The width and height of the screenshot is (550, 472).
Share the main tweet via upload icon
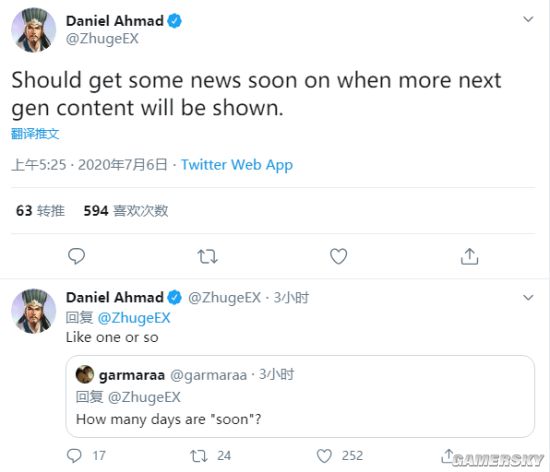click(469, 256)
